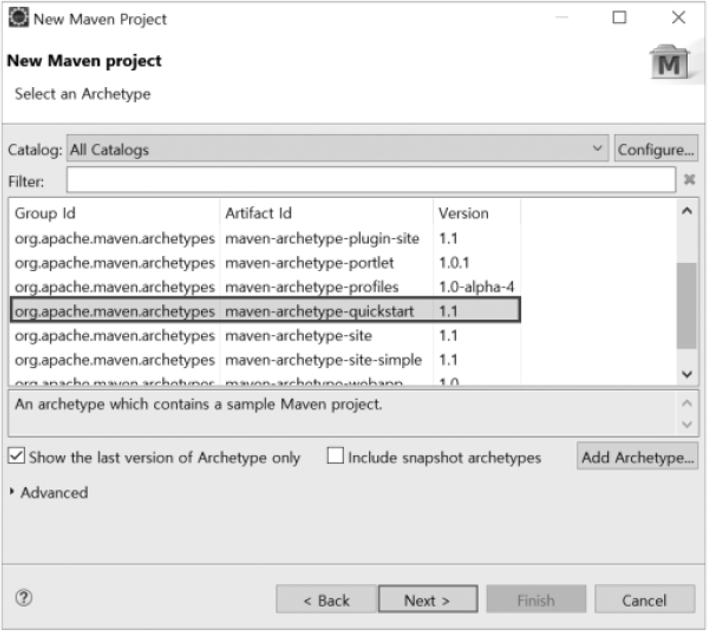The width and height of the screenshot is (709, 631).
Task: Click the Next > button
Action: [427, 600]
